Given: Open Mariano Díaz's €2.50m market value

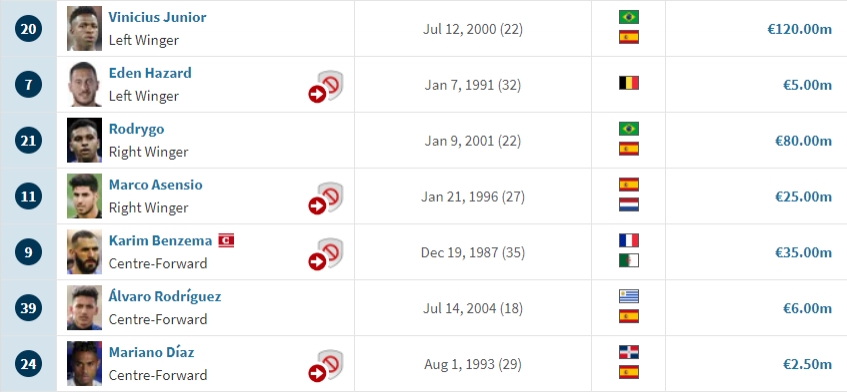Looking at the screenshot, I should (x=807, y=364).
